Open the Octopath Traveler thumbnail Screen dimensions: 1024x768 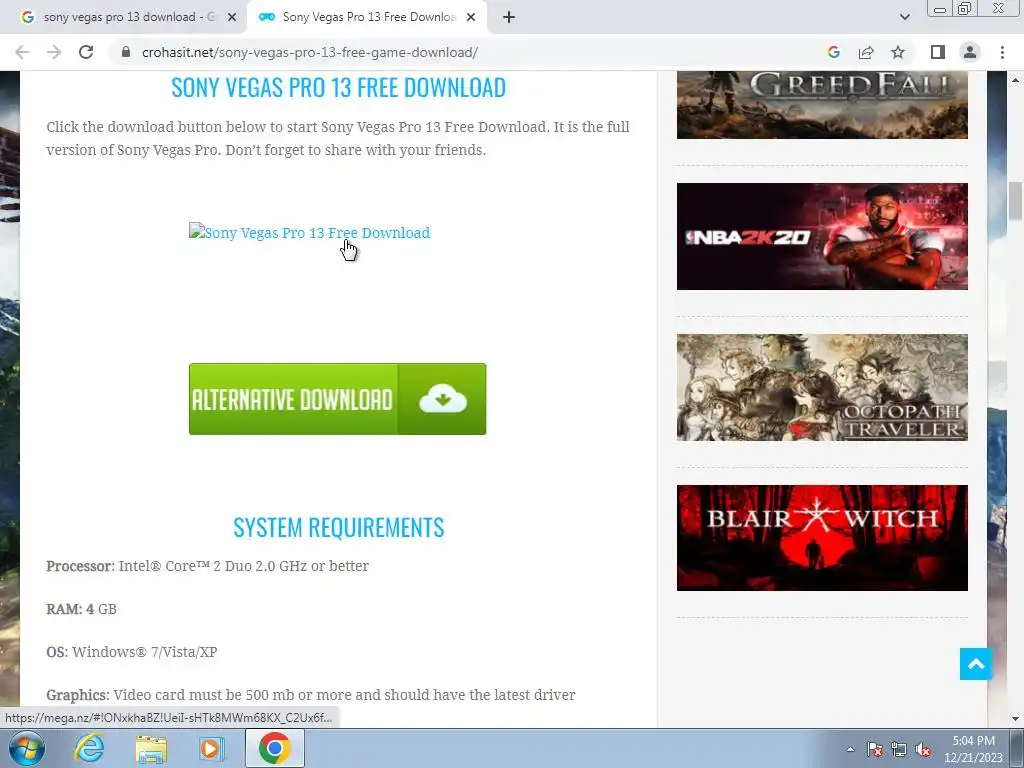(x=822, y=387)
